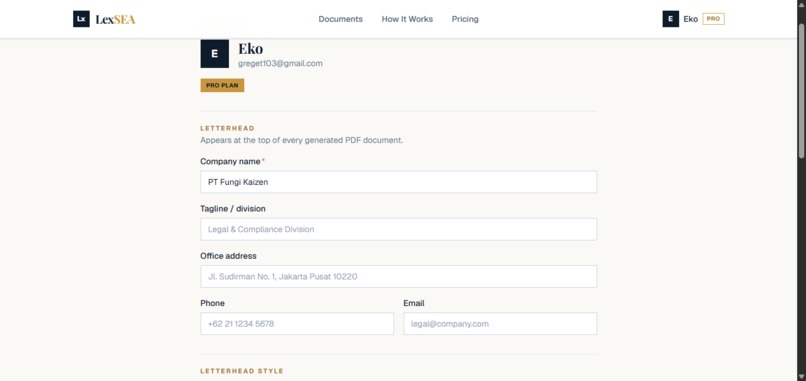Click the Company name label
Viewport: 806px width, 381px height.
[230, 161]
